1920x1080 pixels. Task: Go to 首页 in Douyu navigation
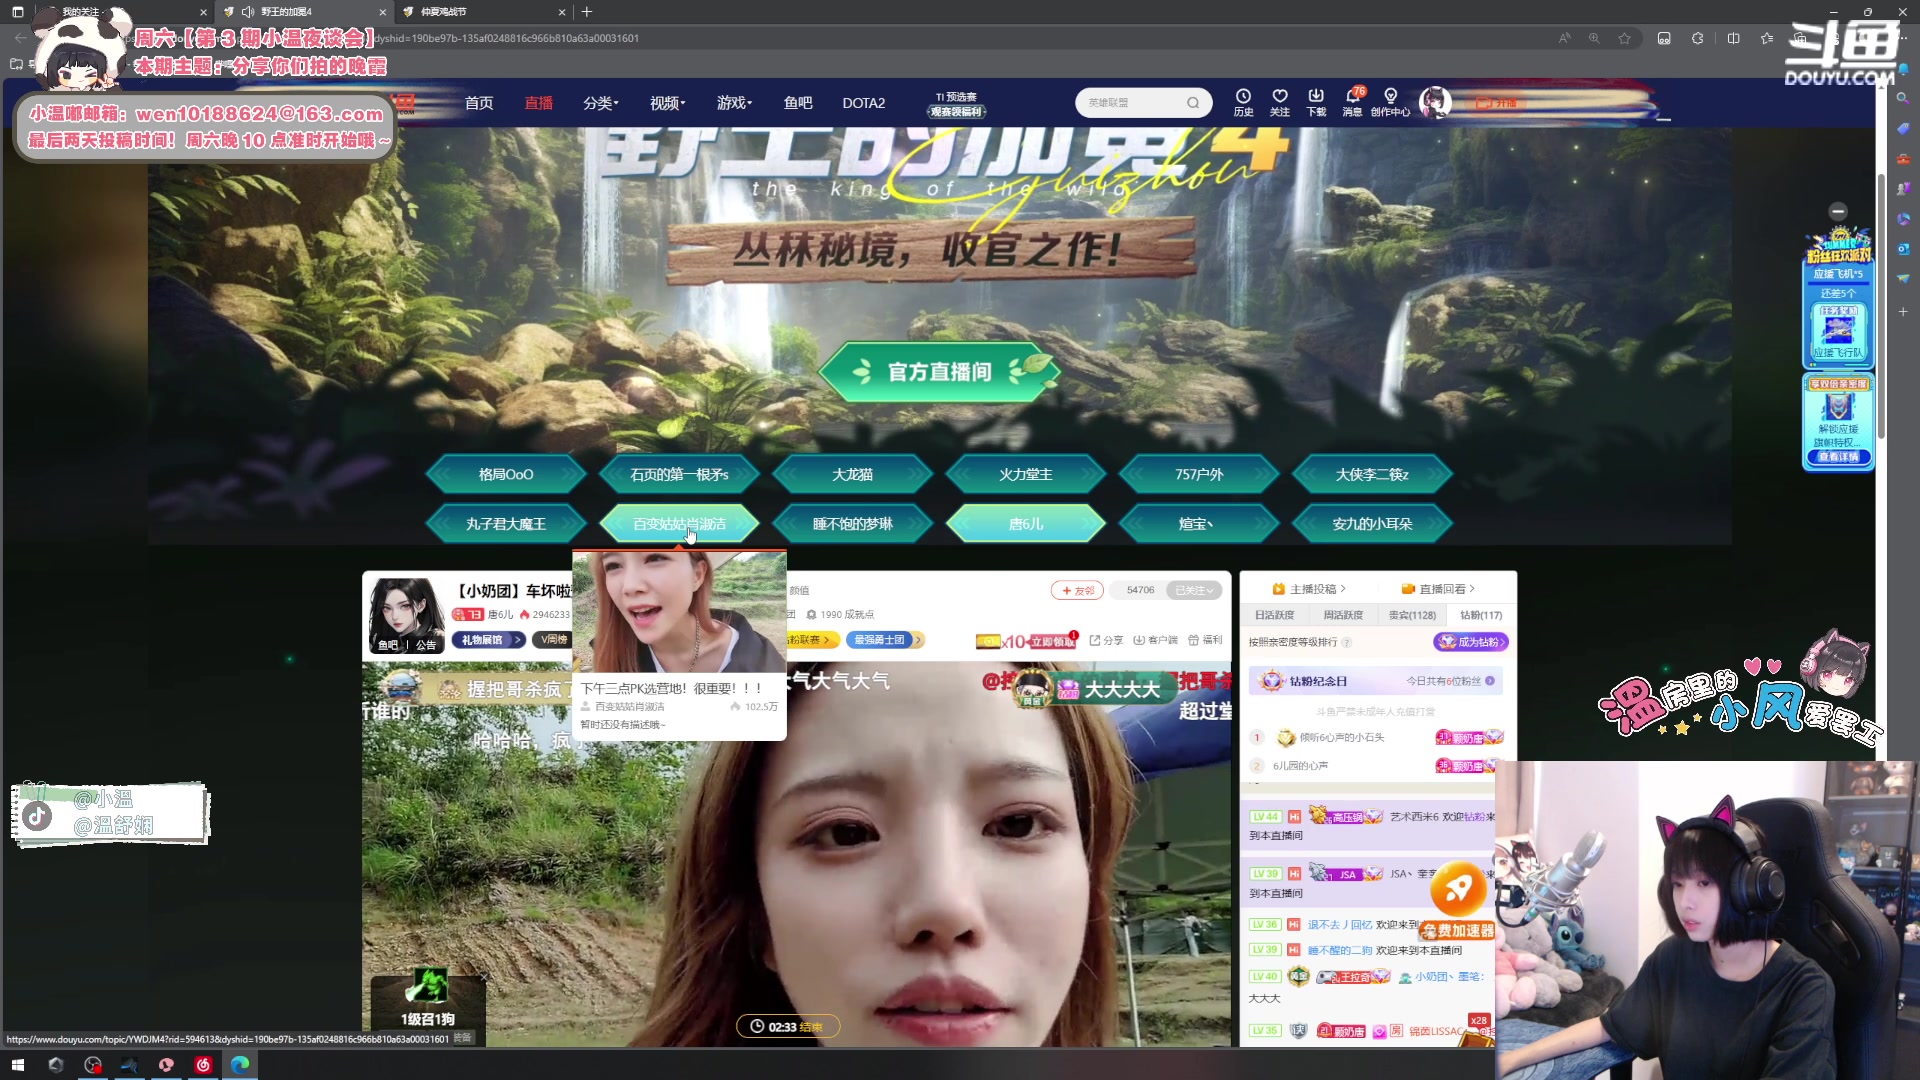(479, 103)
